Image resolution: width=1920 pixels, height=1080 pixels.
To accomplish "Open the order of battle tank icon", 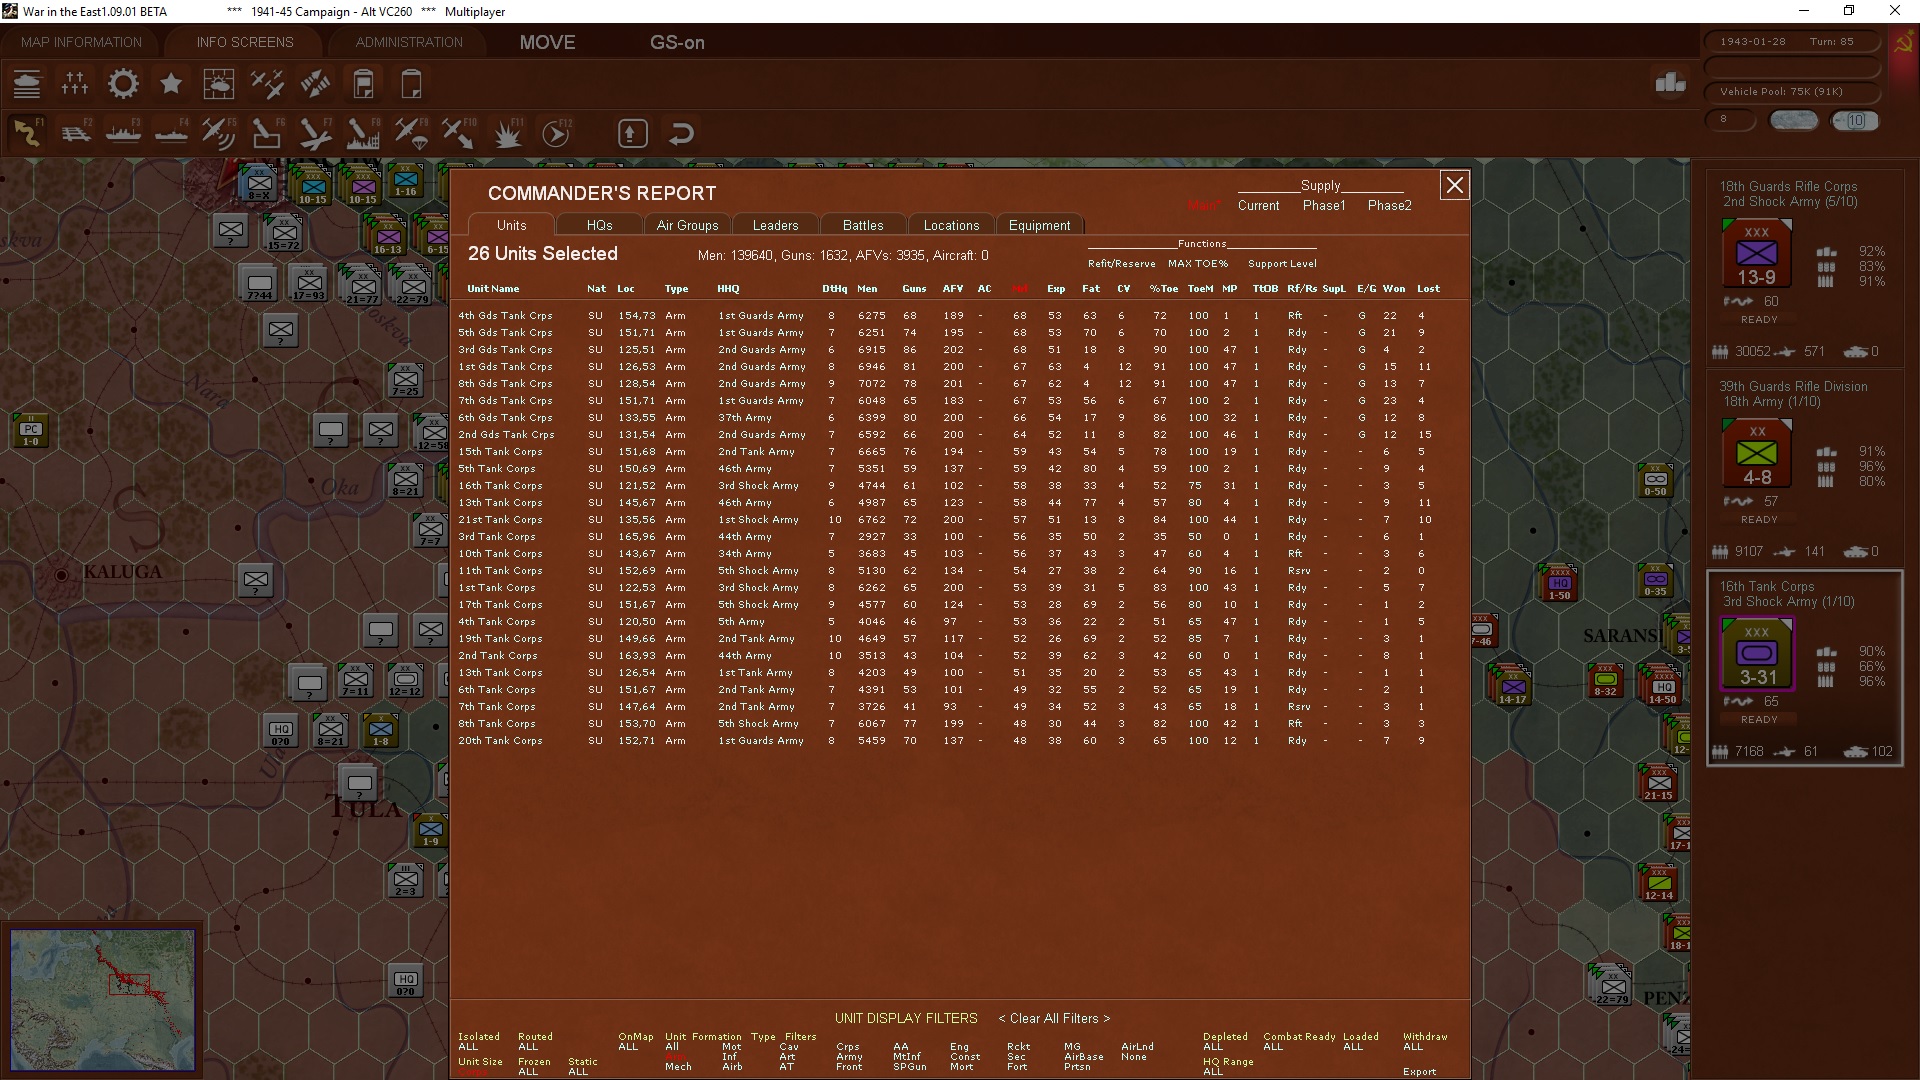I will [27, 84].
